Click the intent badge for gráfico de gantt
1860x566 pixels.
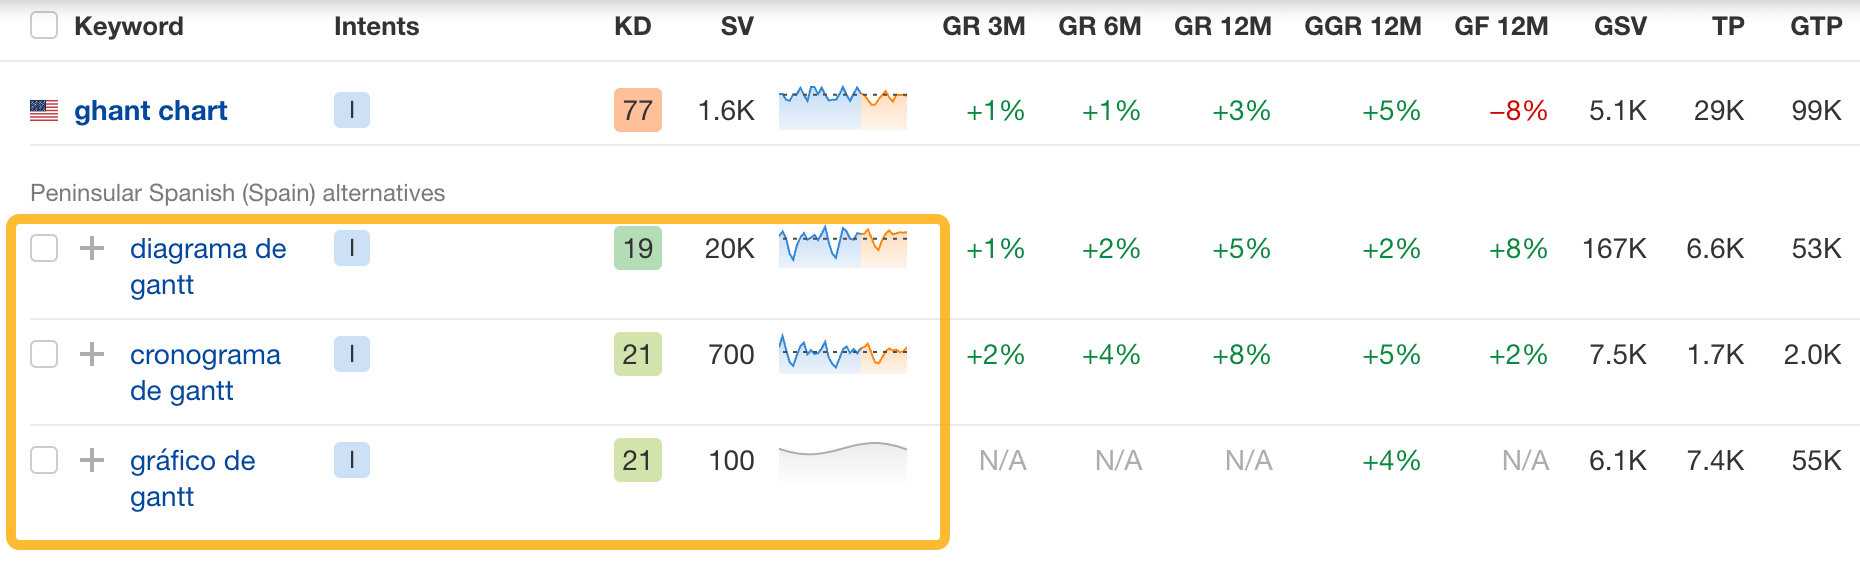[351, 460]
